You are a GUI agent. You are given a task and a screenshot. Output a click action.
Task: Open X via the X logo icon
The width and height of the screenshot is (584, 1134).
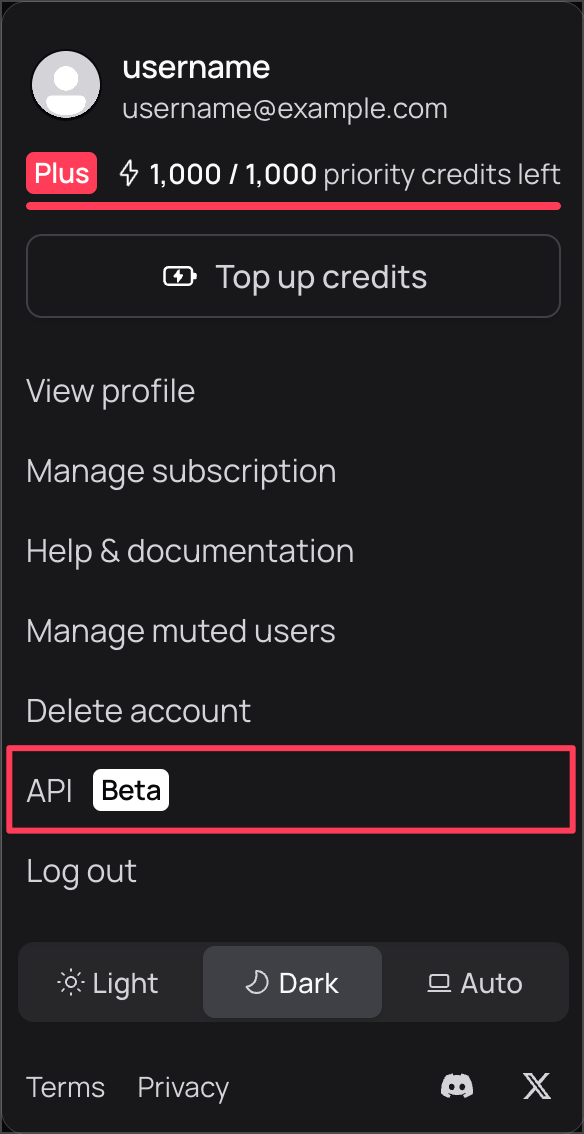(536, 1086)
